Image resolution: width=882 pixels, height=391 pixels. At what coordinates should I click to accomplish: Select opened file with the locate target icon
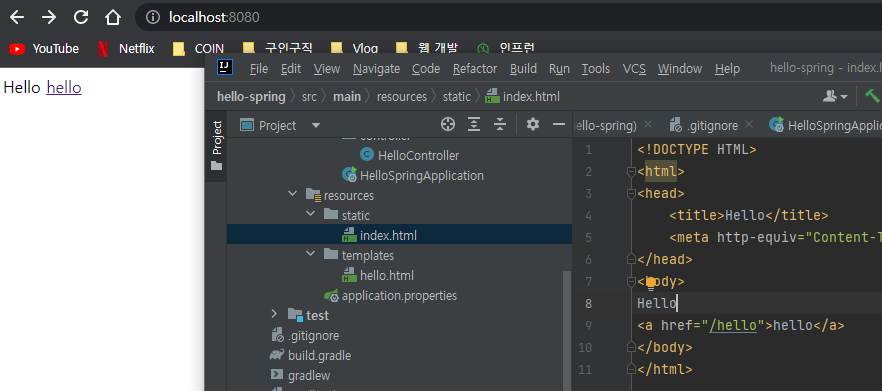tap(448, 125)
